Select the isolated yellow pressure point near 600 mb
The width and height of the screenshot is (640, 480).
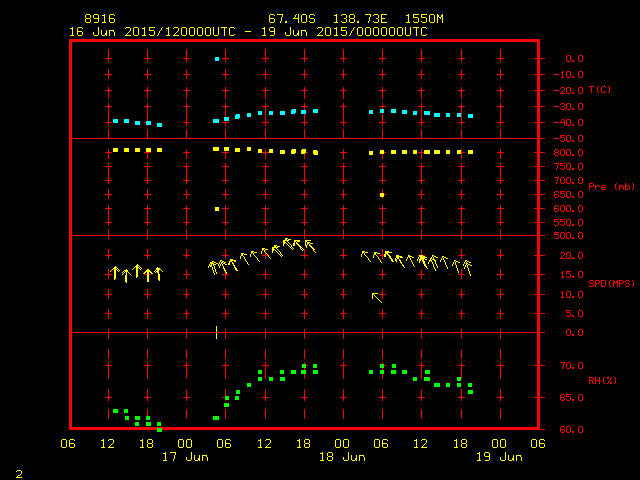(x=217, y=209)
